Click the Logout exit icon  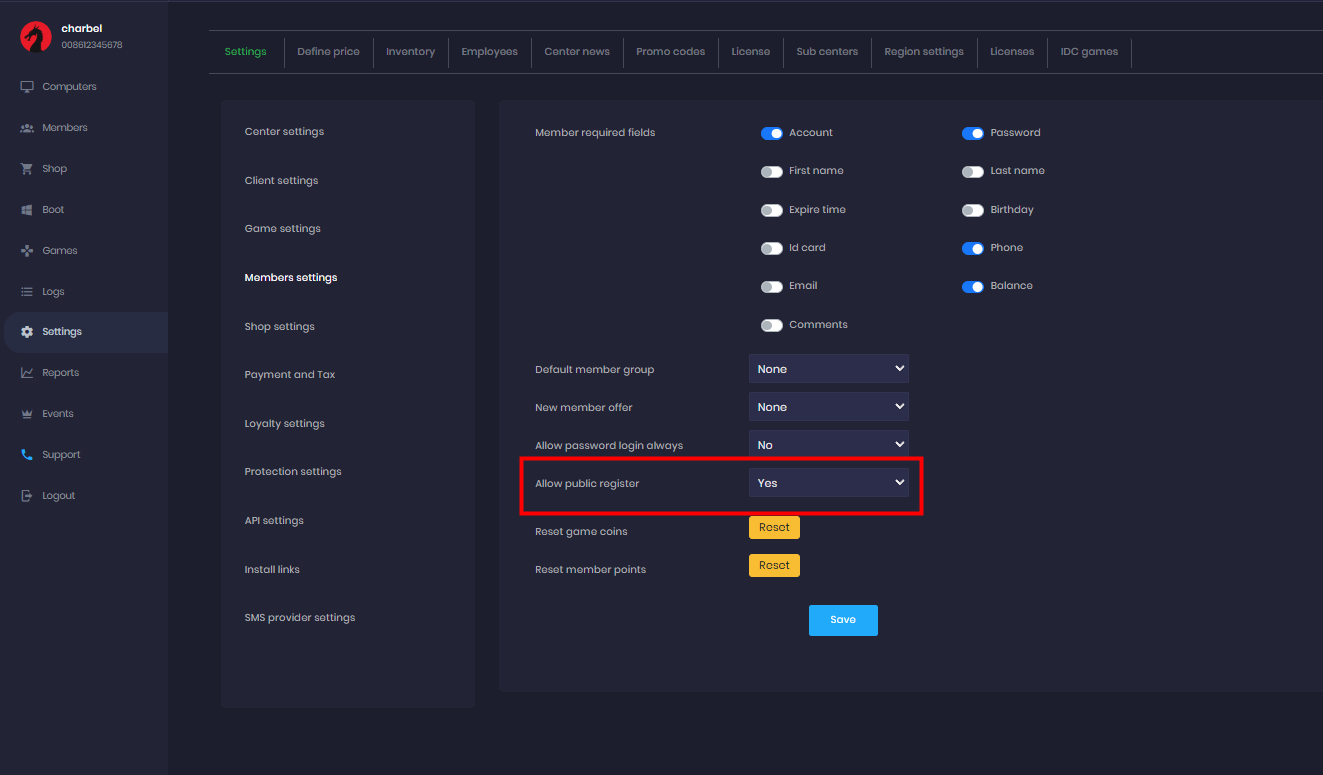27,496
